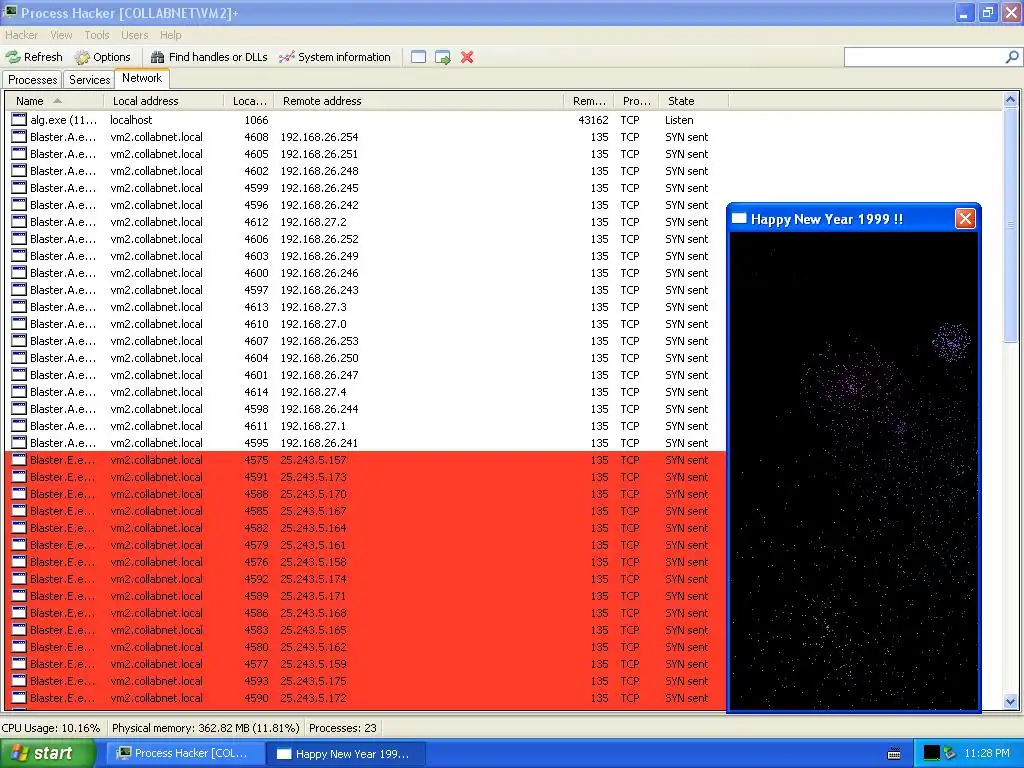Select remote address 192.168.27.4
The image size is (1024, 768).
click(313, 392)
